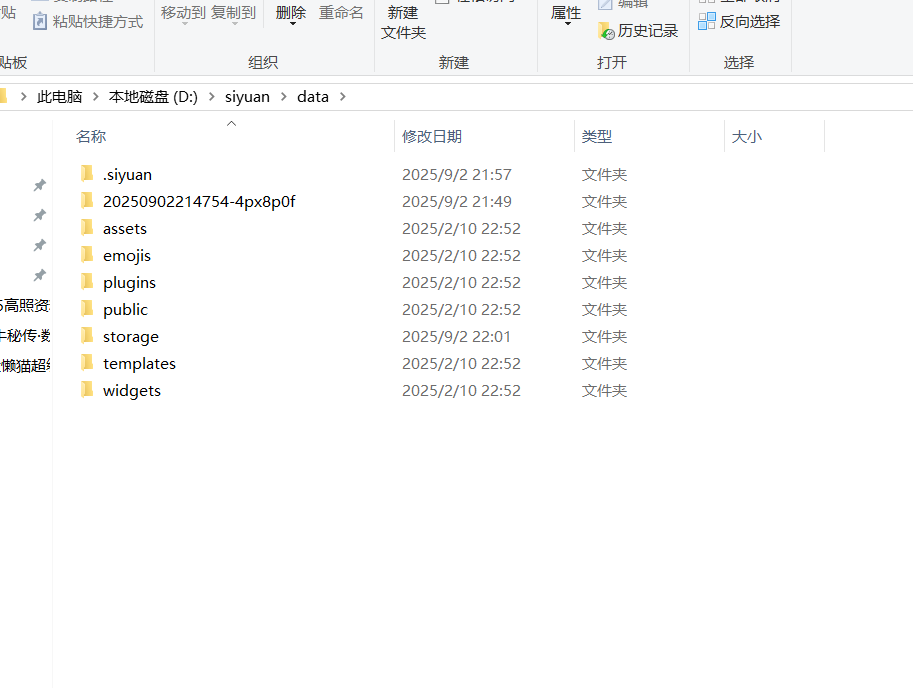Click the plugins folder icon
The width and height of the screenshot is (913, 688).
tap(87, 282)
